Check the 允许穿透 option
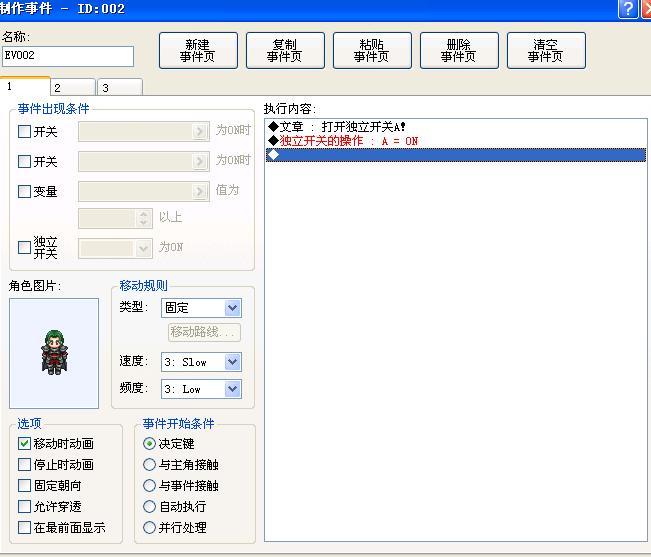This screenshot has width=651, height=557. click(24, 506)
